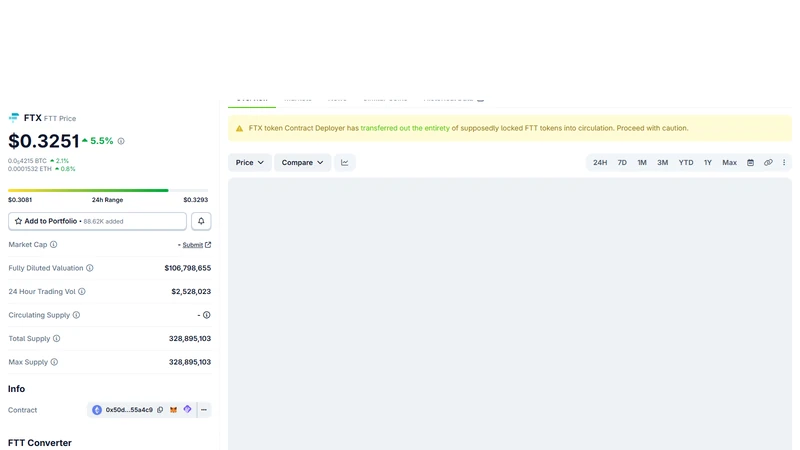This screenshot has height=450, width=800.
Task: Open the Price dropdown
Action: (249, 163)
